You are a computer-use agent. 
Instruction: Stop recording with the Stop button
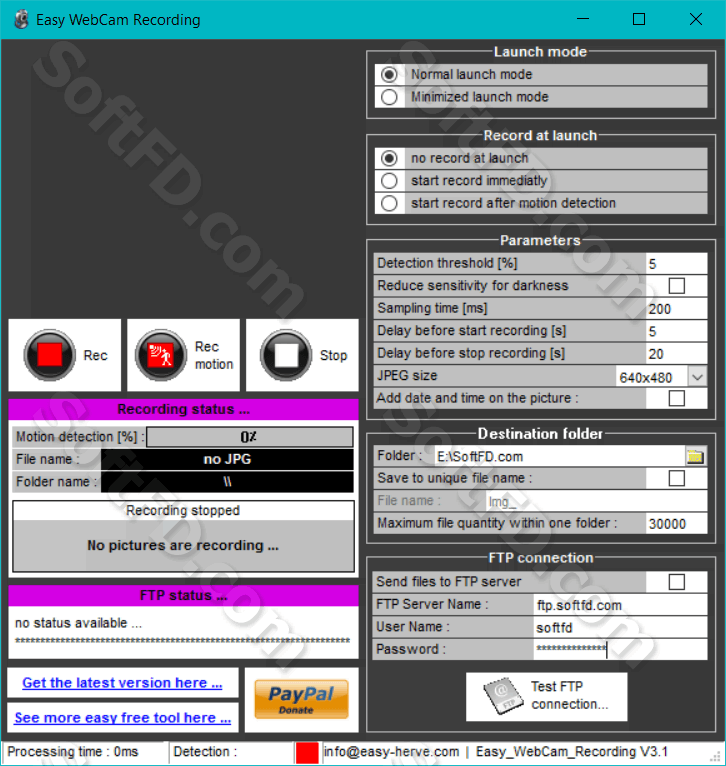point(302,355)
